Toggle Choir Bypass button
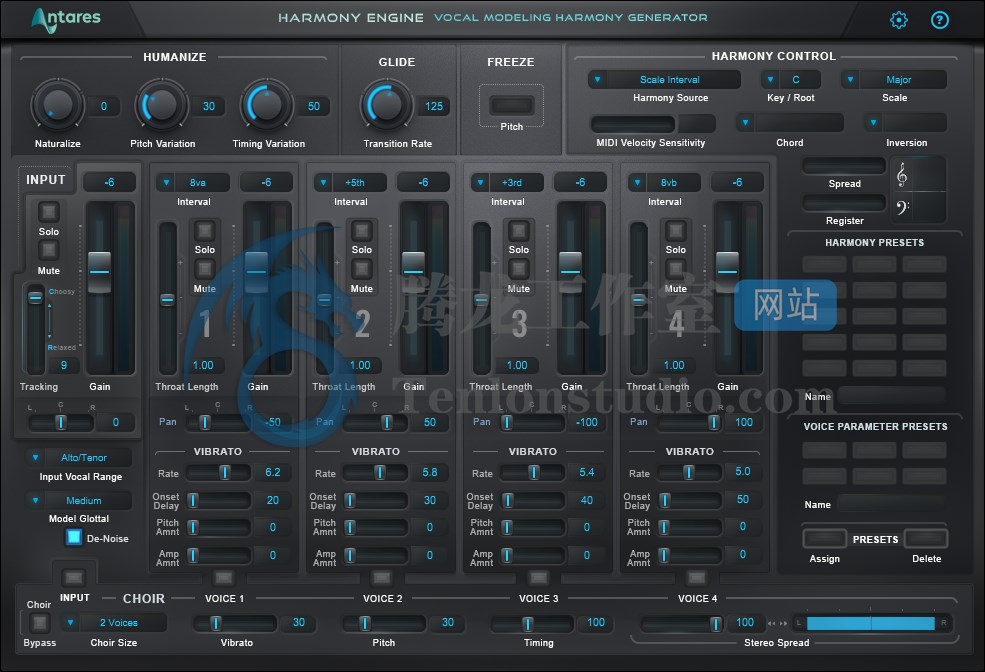The height and width of the screenshot is (672, 985). pos(40,623)
